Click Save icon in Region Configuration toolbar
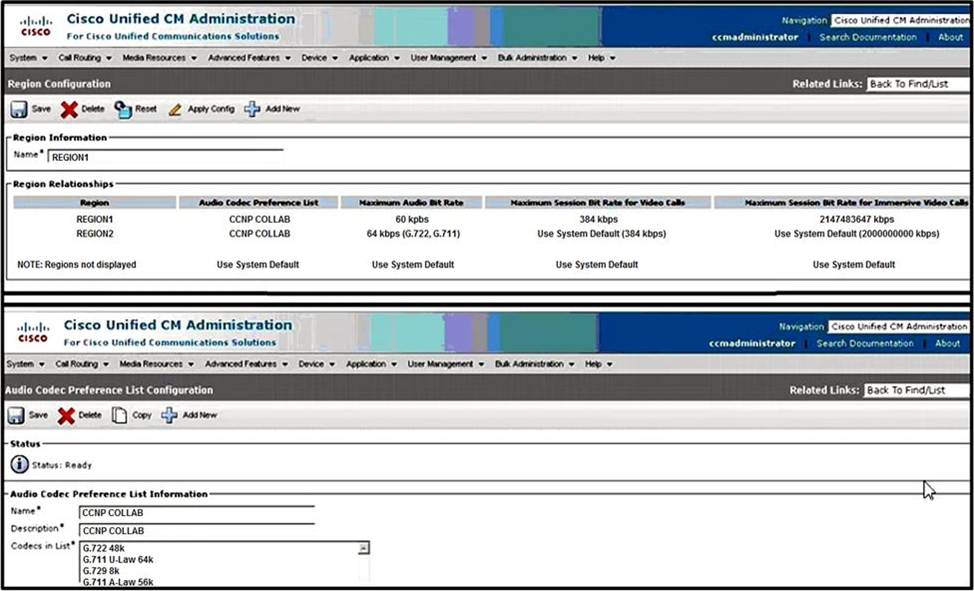Screen dimensions: 974x591 [19, 109]
